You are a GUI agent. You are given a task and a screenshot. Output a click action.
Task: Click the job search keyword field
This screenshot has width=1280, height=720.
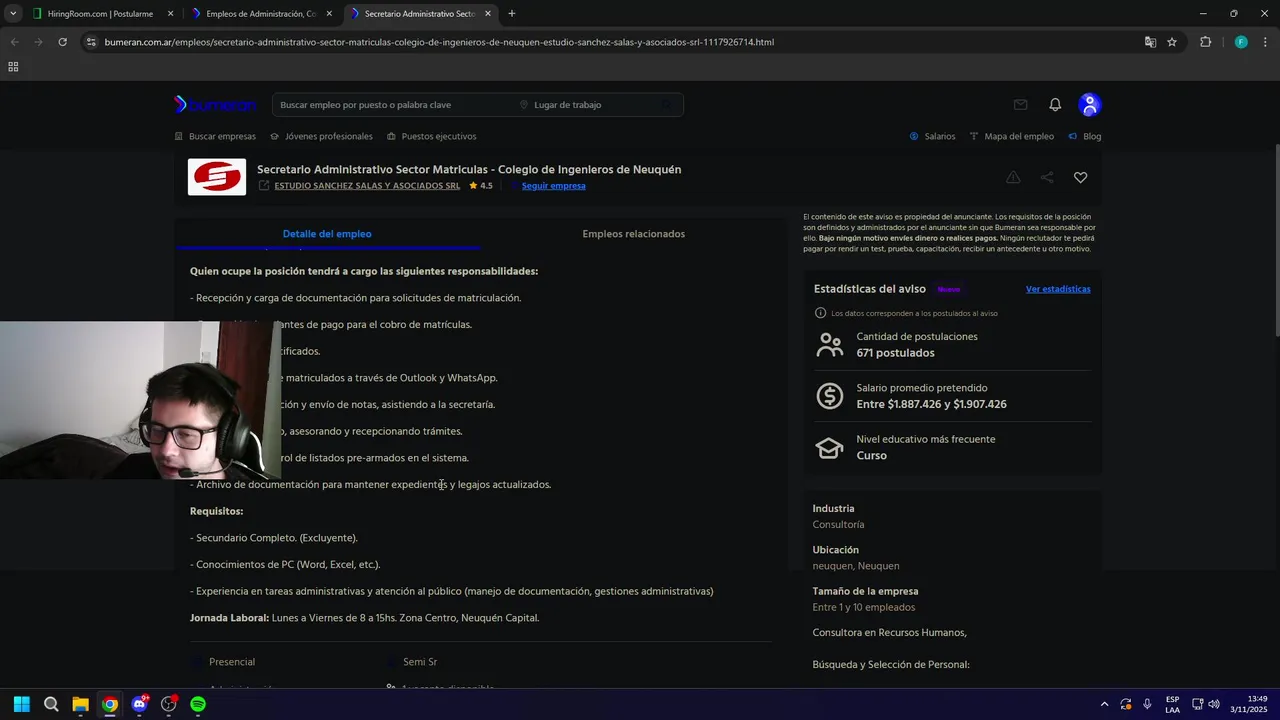[390, 105]
